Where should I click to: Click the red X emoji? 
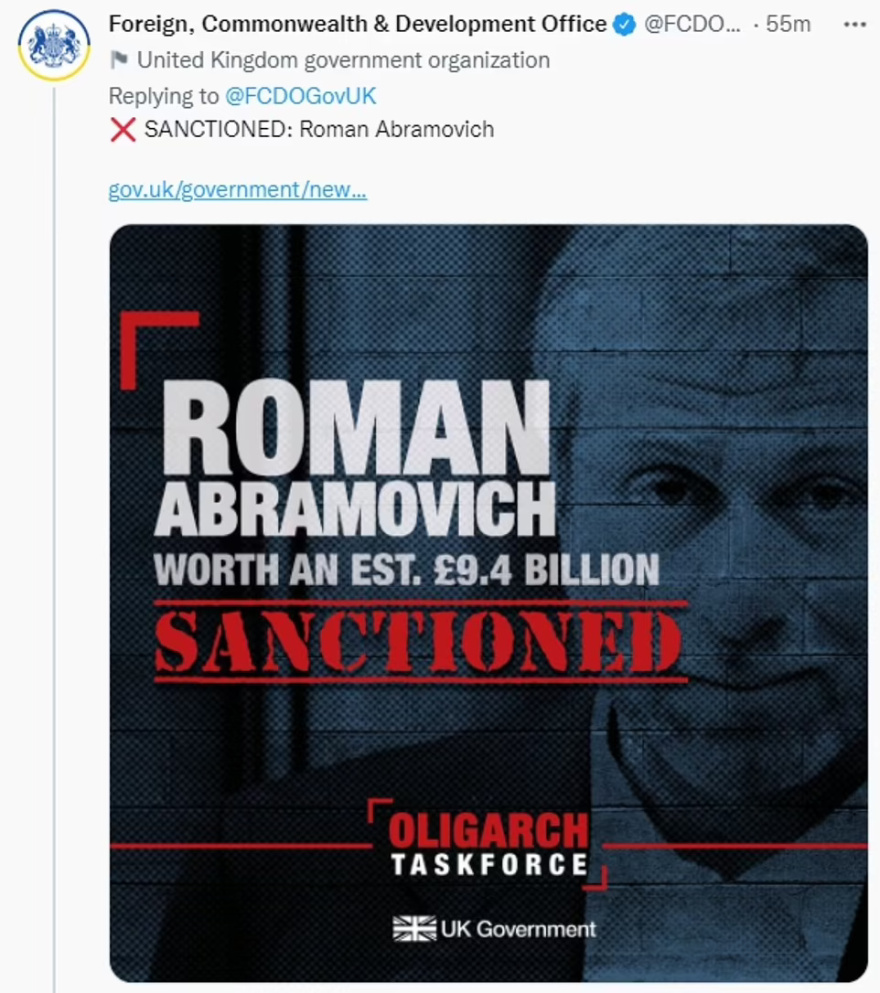click(122, 129)
